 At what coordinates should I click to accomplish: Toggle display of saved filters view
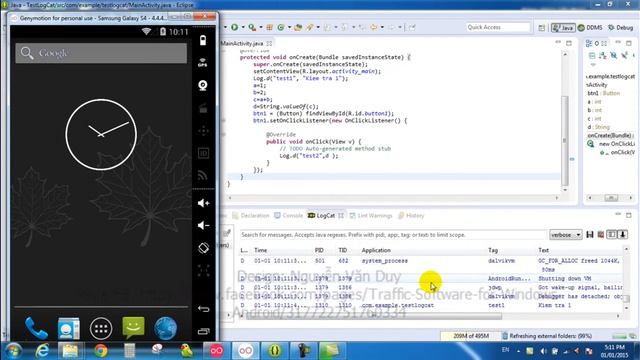pyautogui.click(x=611, y=235)
